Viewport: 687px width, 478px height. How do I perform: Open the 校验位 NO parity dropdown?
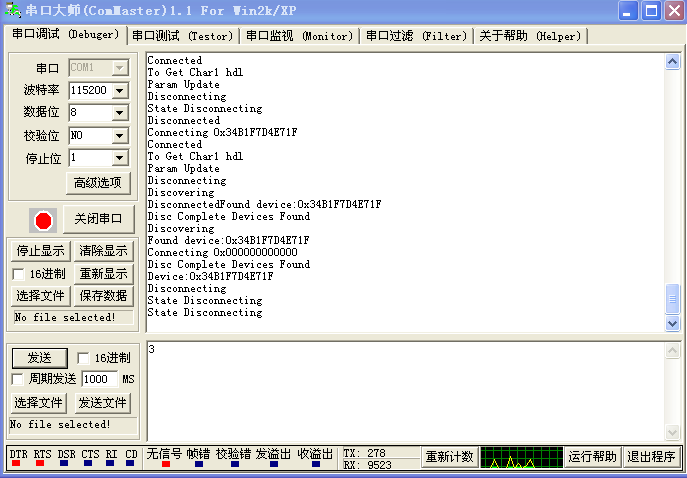click(119, 136)
